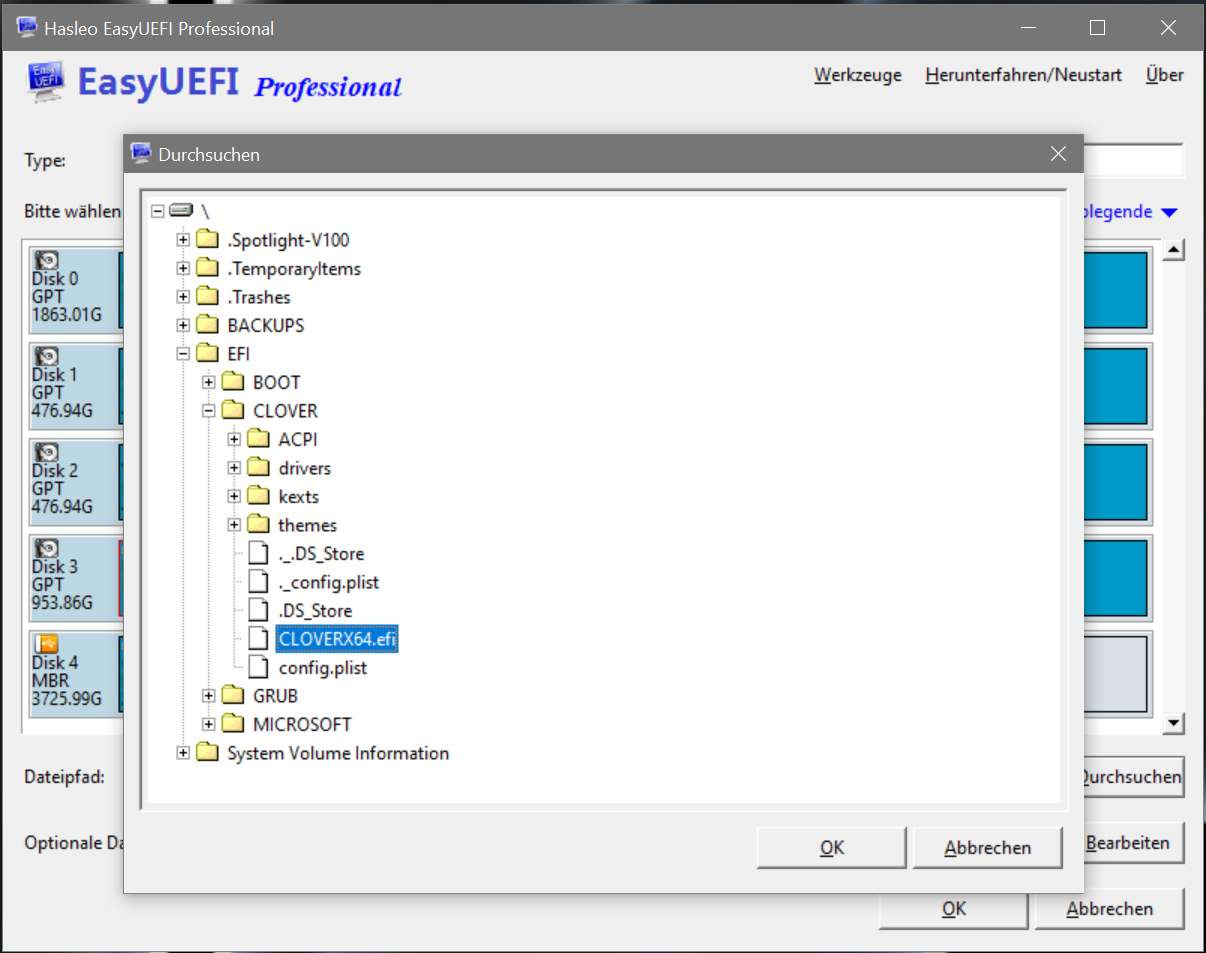1206x953 pixels.
Task: Select the config.plist file name
Action: coord(323,667)
